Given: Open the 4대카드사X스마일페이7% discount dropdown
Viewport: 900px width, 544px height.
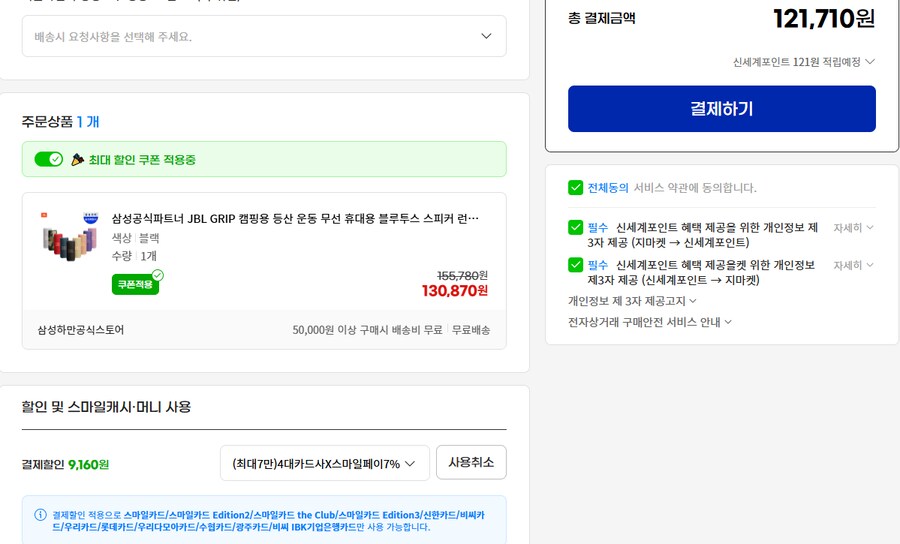Looking at the screenshot, I should (x=325, y=463).
